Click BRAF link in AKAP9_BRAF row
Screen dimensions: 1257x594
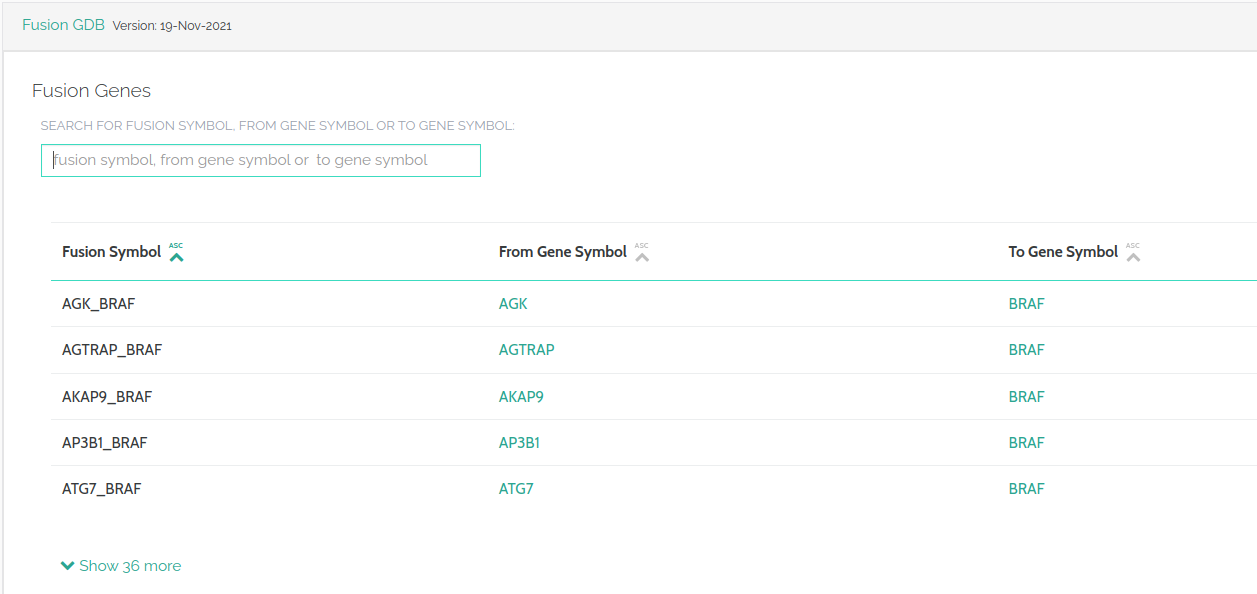tap(1026, 397)
